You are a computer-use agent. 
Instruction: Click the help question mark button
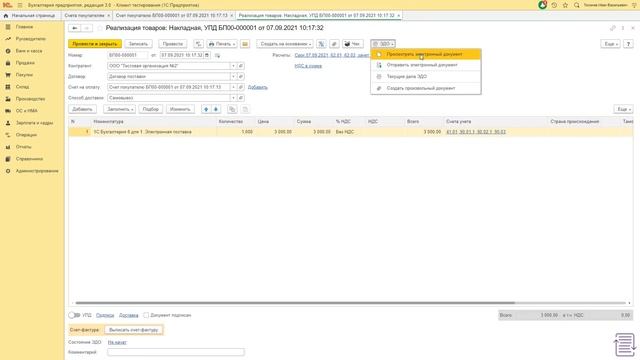point(628,44)
